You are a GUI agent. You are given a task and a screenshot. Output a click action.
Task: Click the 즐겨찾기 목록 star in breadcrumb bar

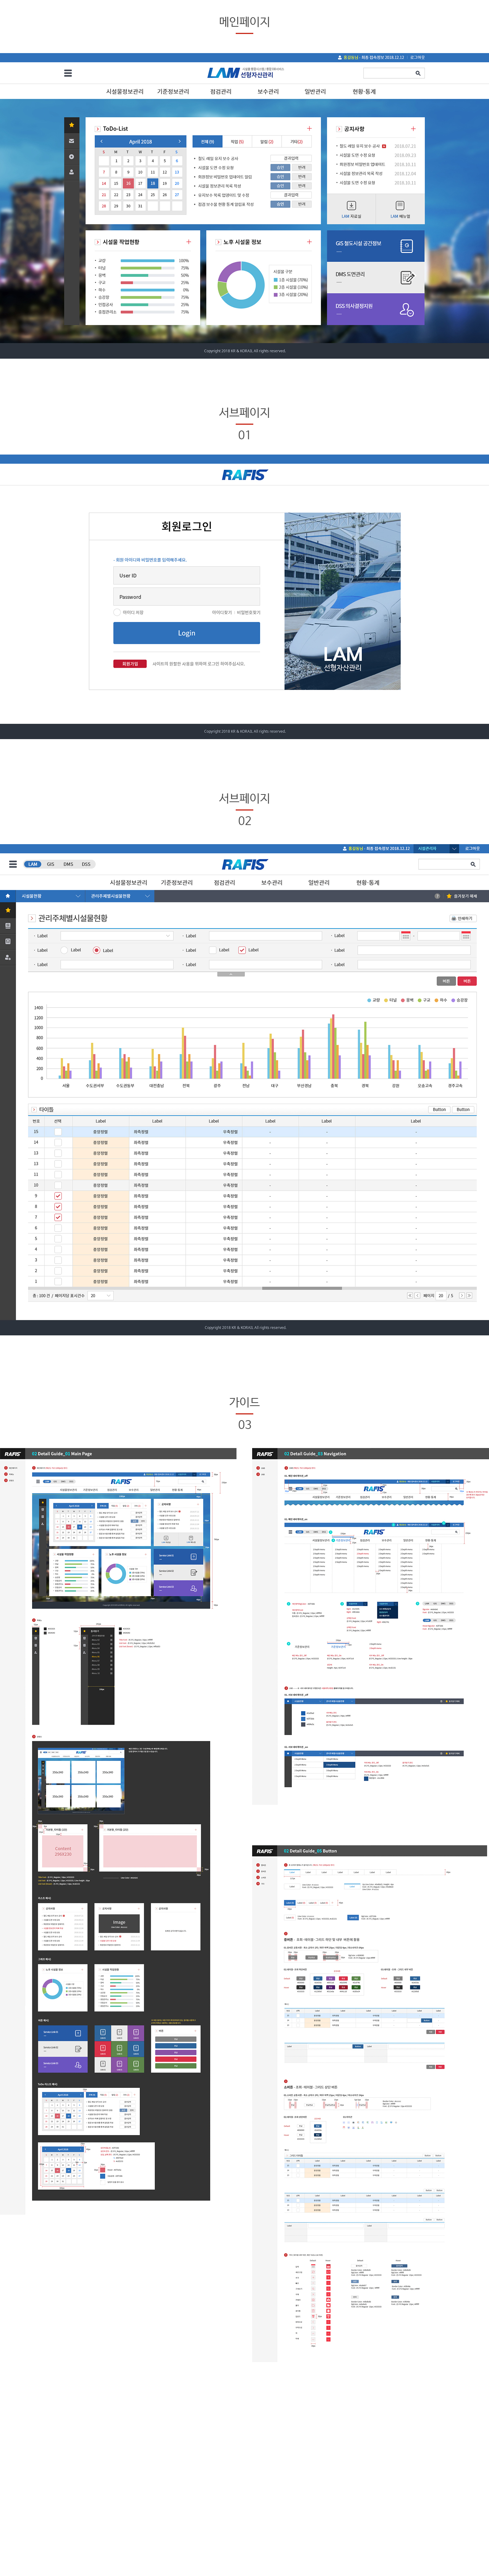(449, 896)
